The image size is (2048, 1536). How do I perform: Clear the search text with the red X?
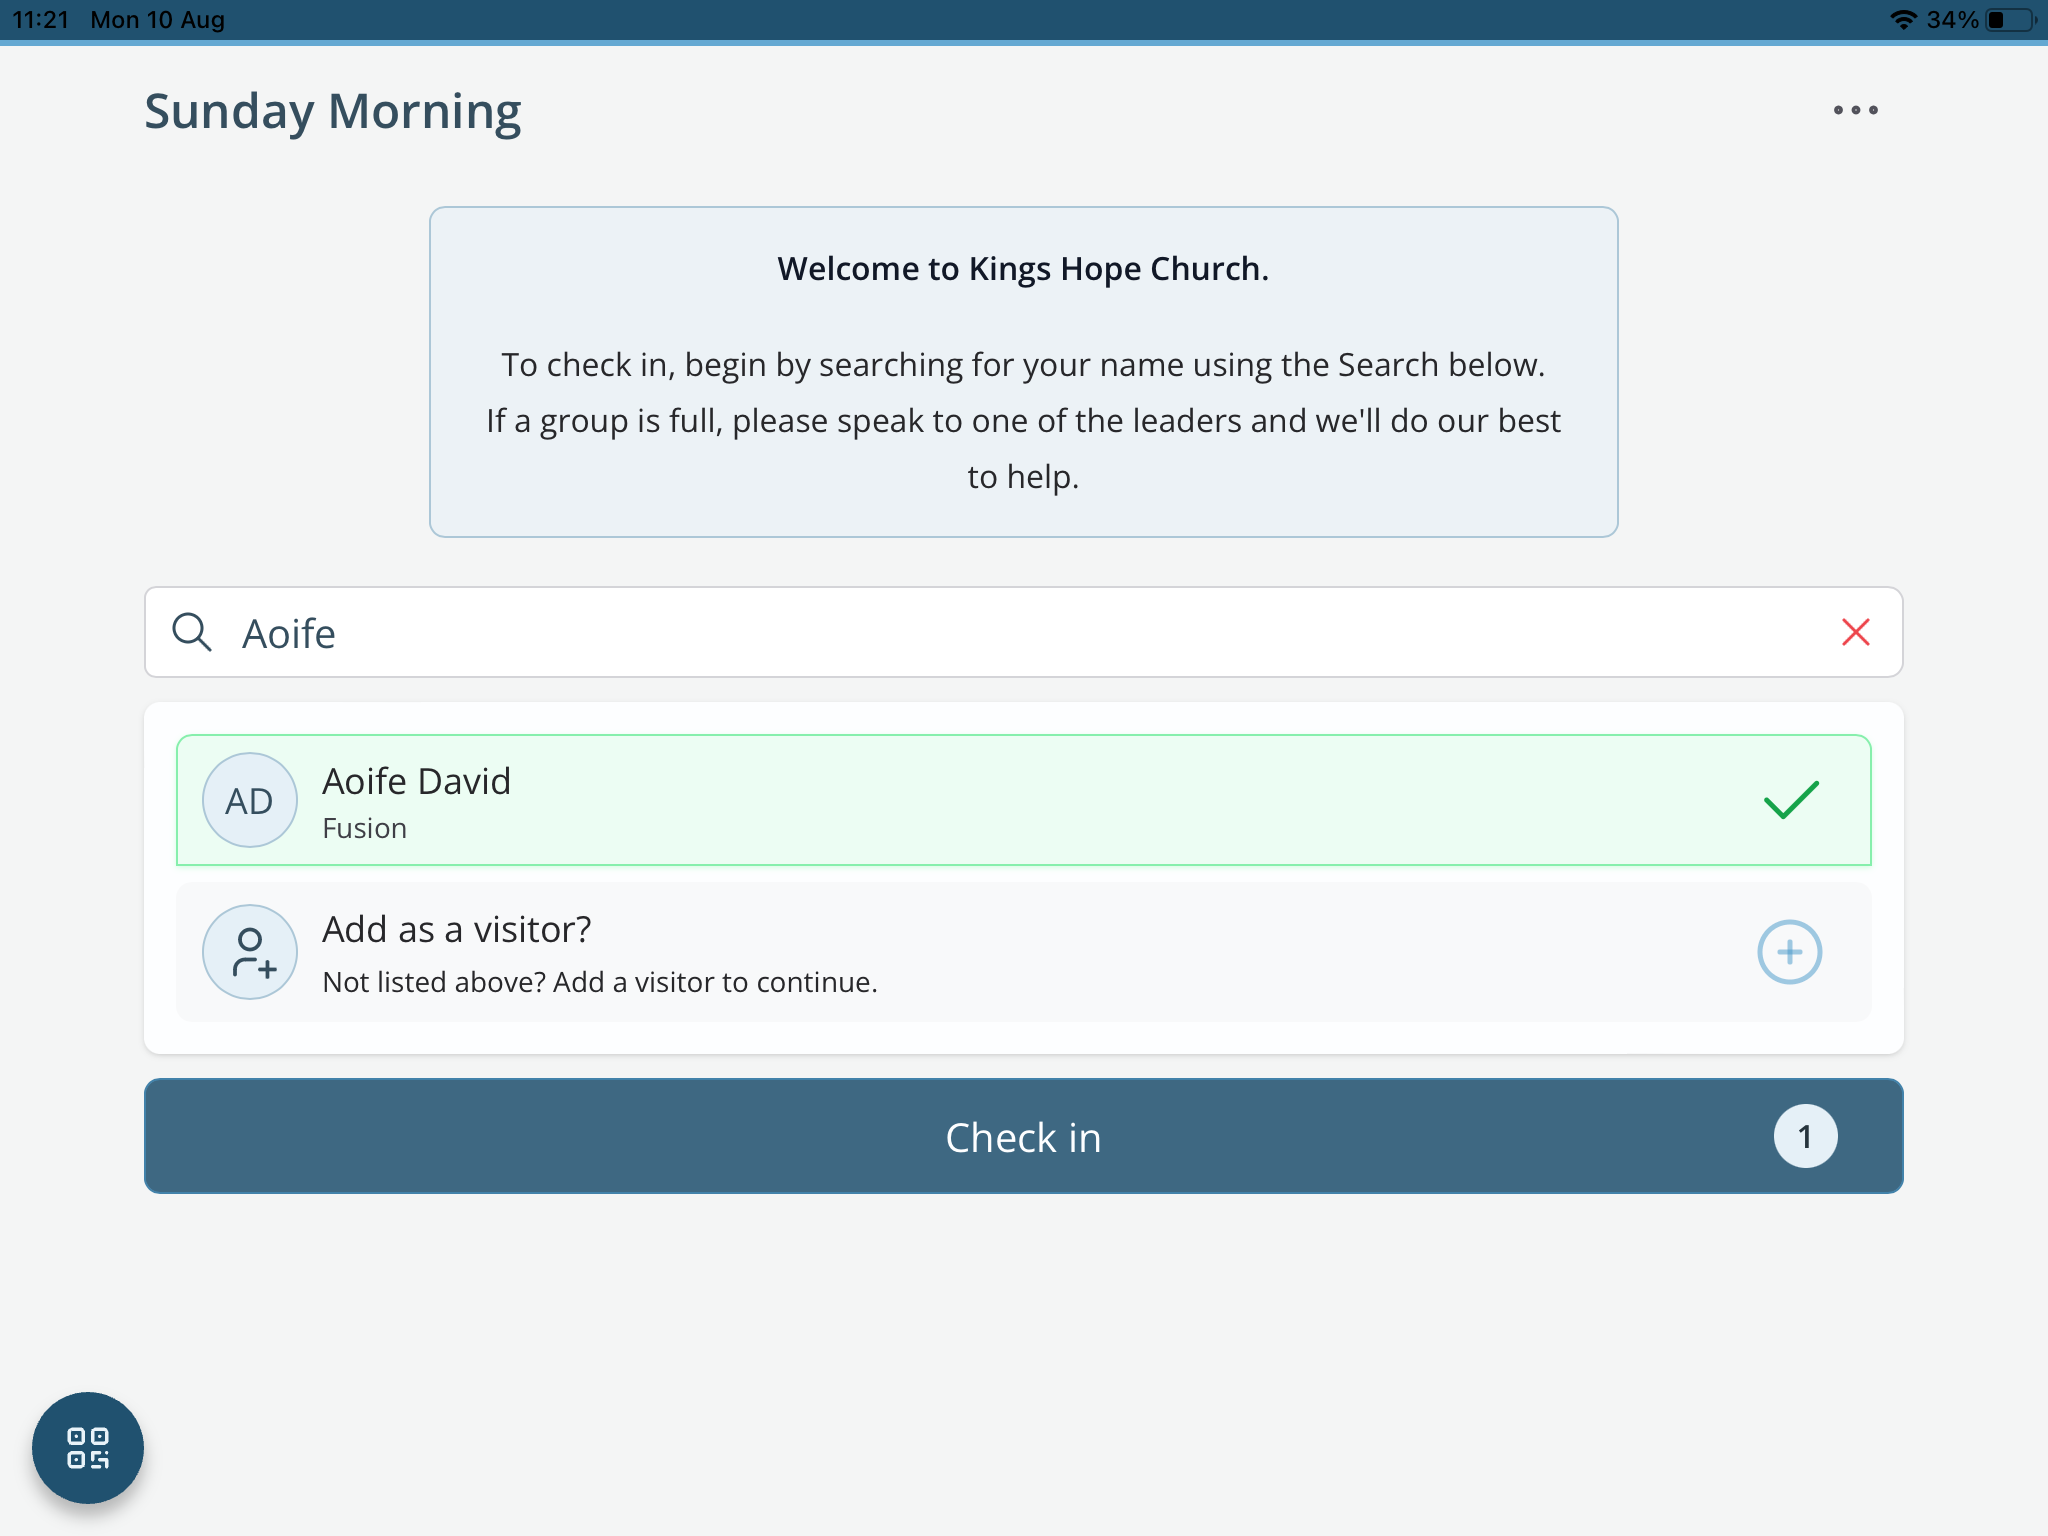(x=1856, y=632)
